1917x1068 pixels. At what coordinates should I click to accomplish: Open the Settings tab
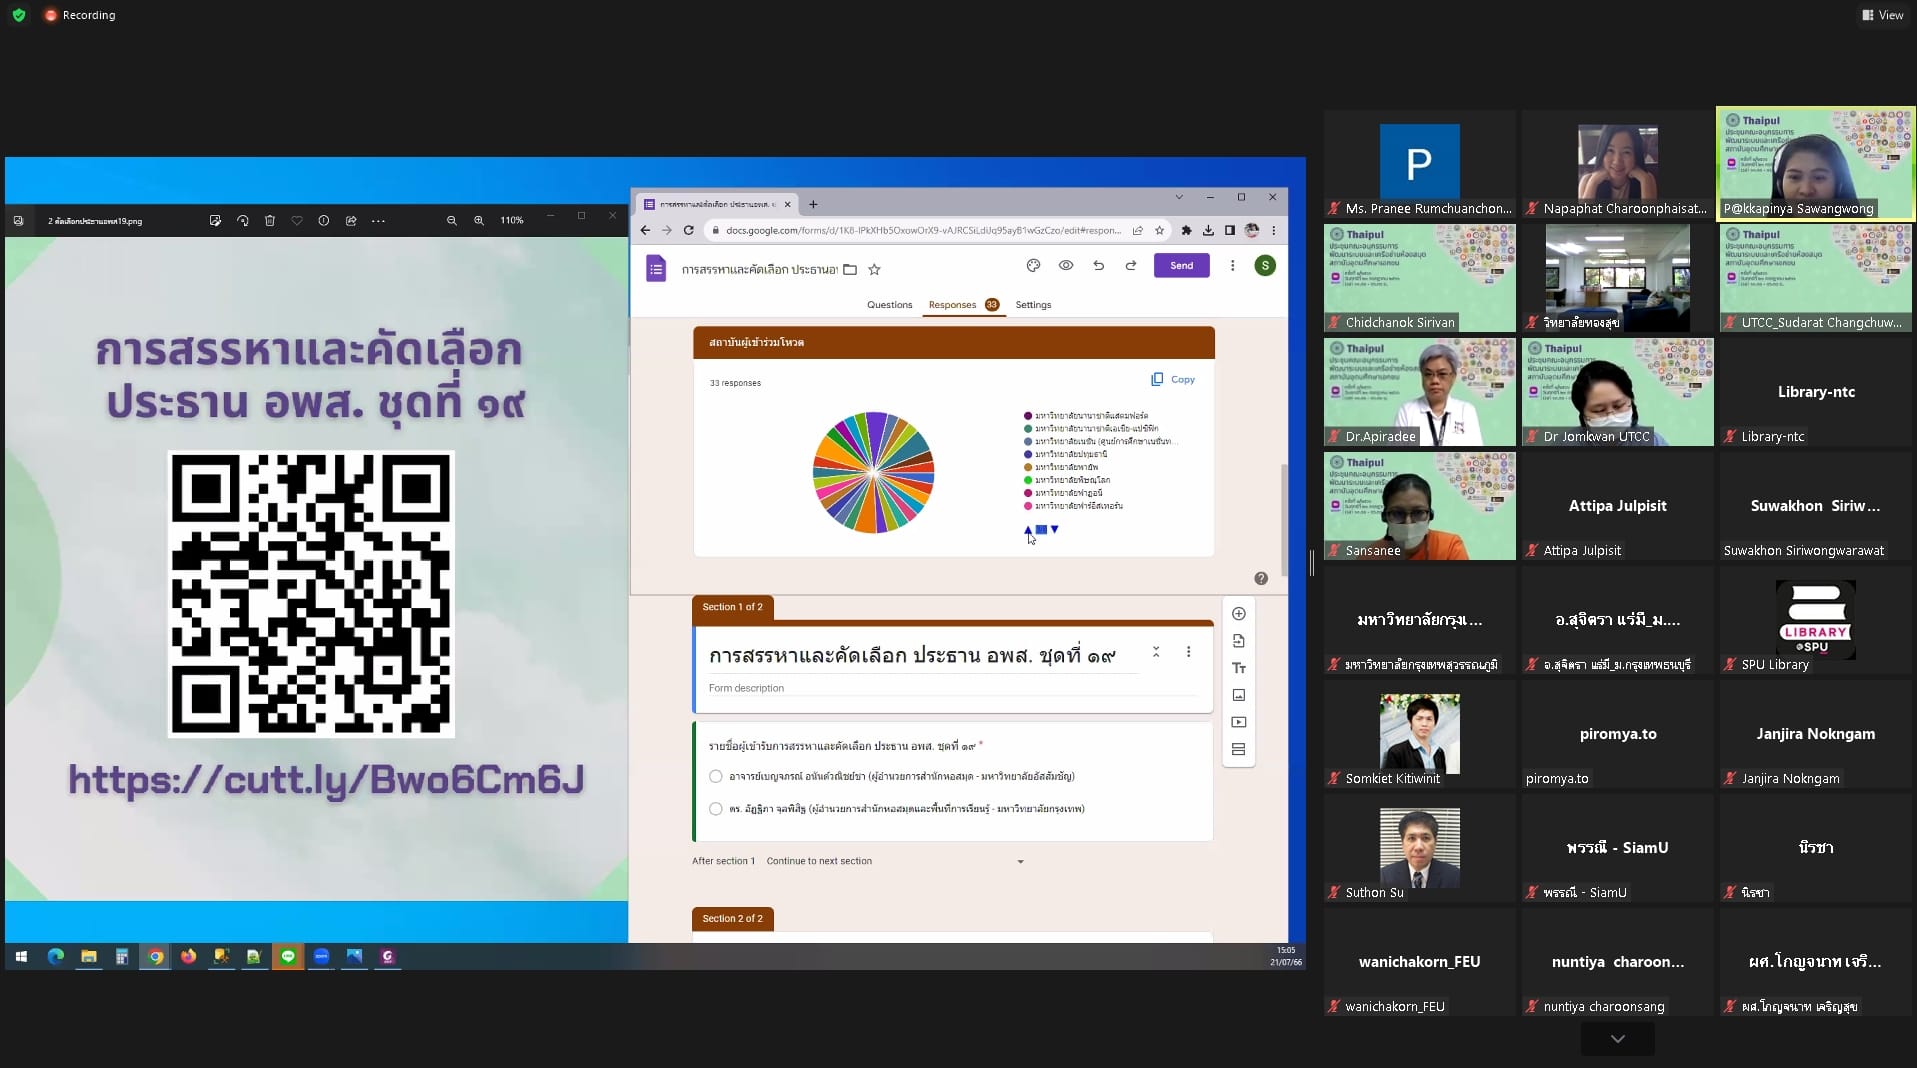click(x=1033, y=305)
